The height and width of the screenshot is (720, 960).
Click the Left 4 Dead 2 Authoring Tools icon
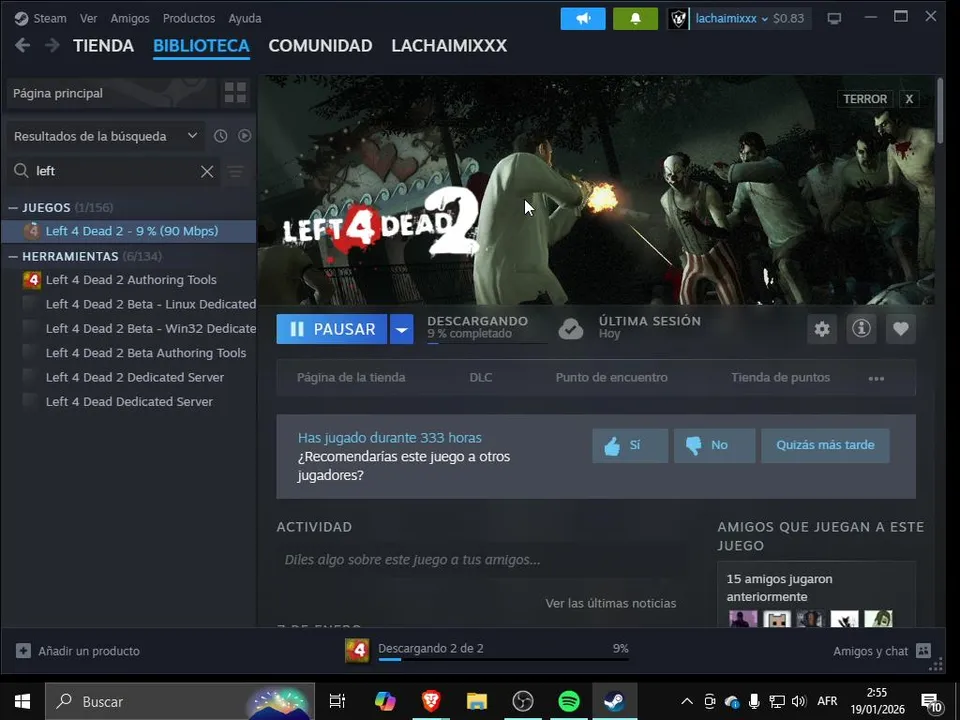(32, 280)
